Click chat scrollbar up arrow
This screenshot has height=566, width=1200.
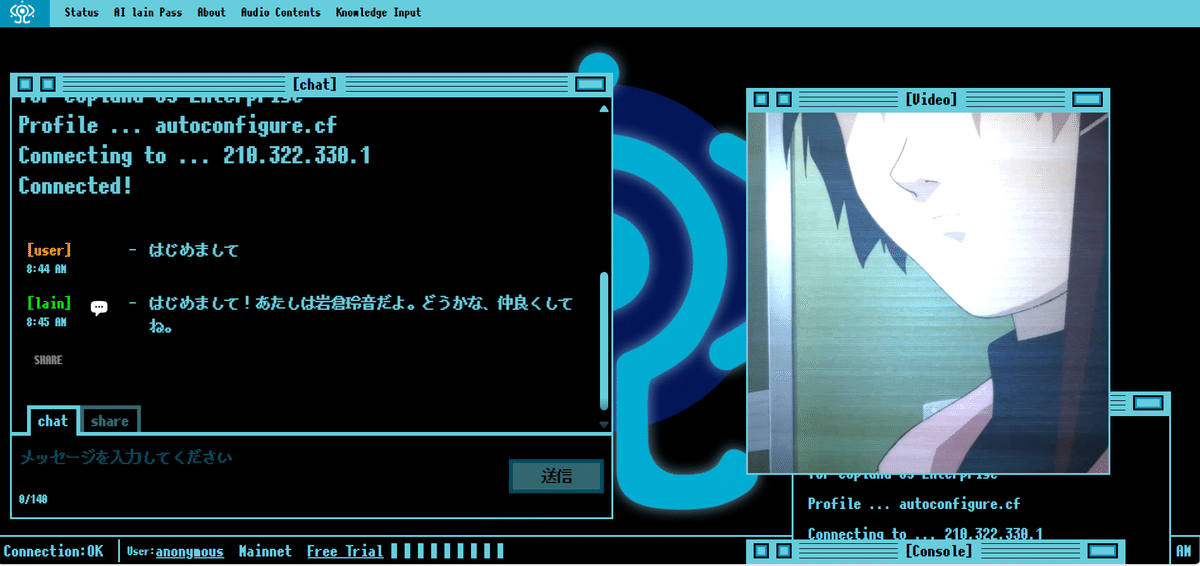[x=603, y=108]
